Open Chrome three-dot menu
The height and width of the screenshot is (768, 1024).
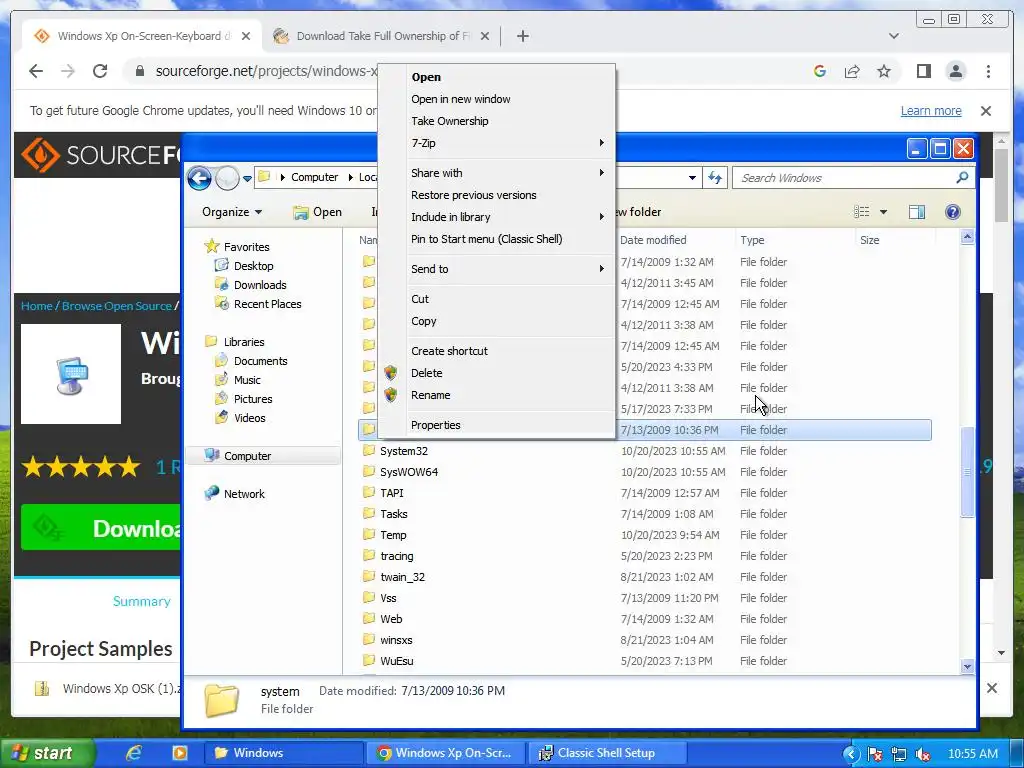tap(988, 71)
